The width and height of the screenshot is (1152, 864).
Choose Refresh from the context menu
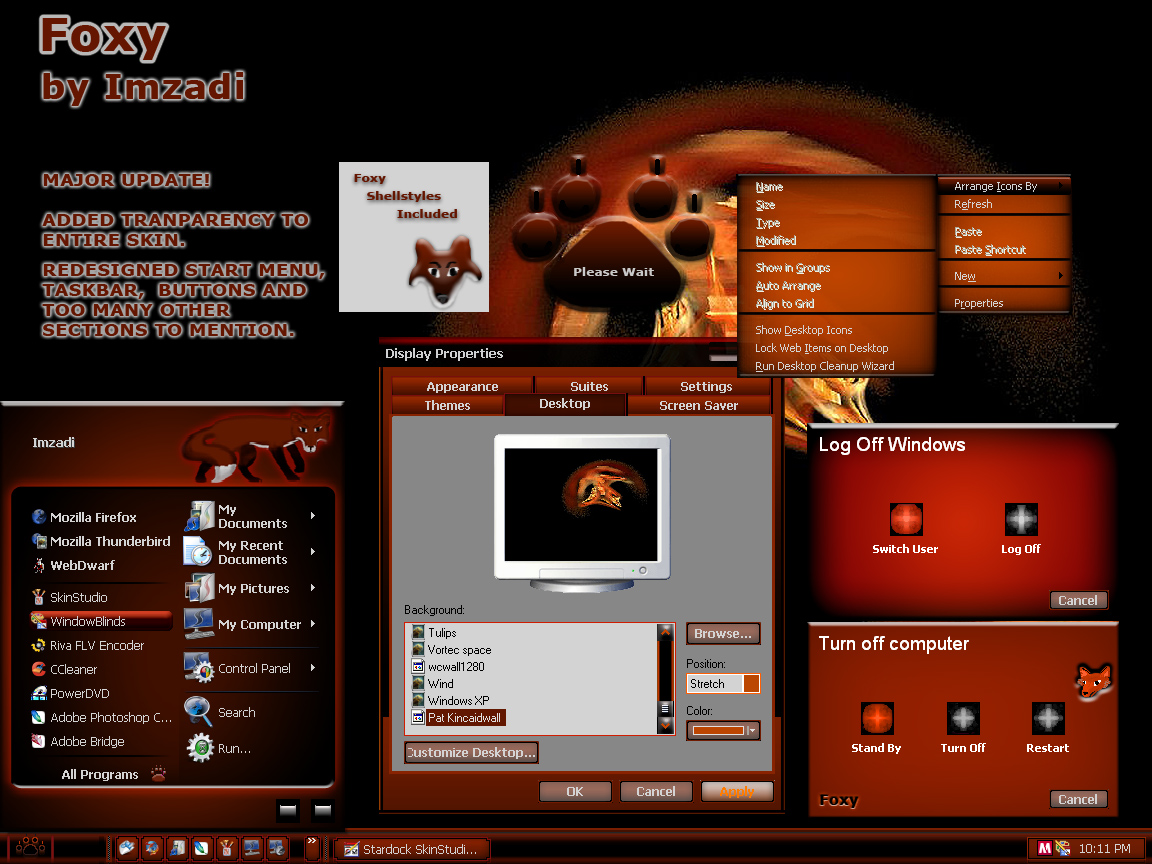click(x=973, y=204)
